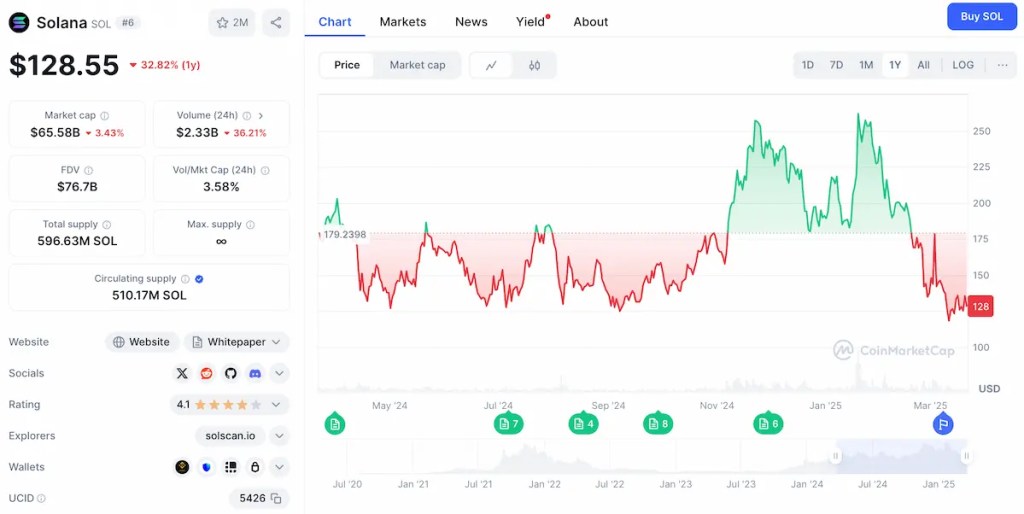Viewport: 1024px width, 514px height.
Task: Open the Whitepaper dropdown
Action: click(239, 342)
